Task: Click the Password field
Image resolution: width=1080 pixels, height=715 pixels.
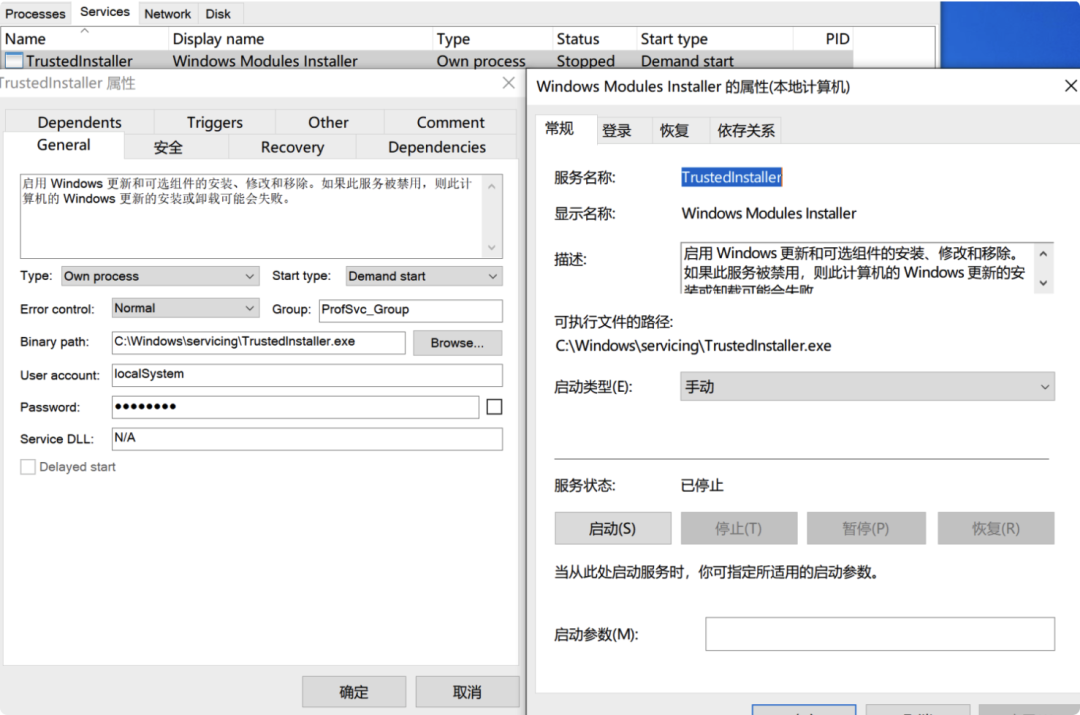Action: pyautogui.click(x=295, y=406)
